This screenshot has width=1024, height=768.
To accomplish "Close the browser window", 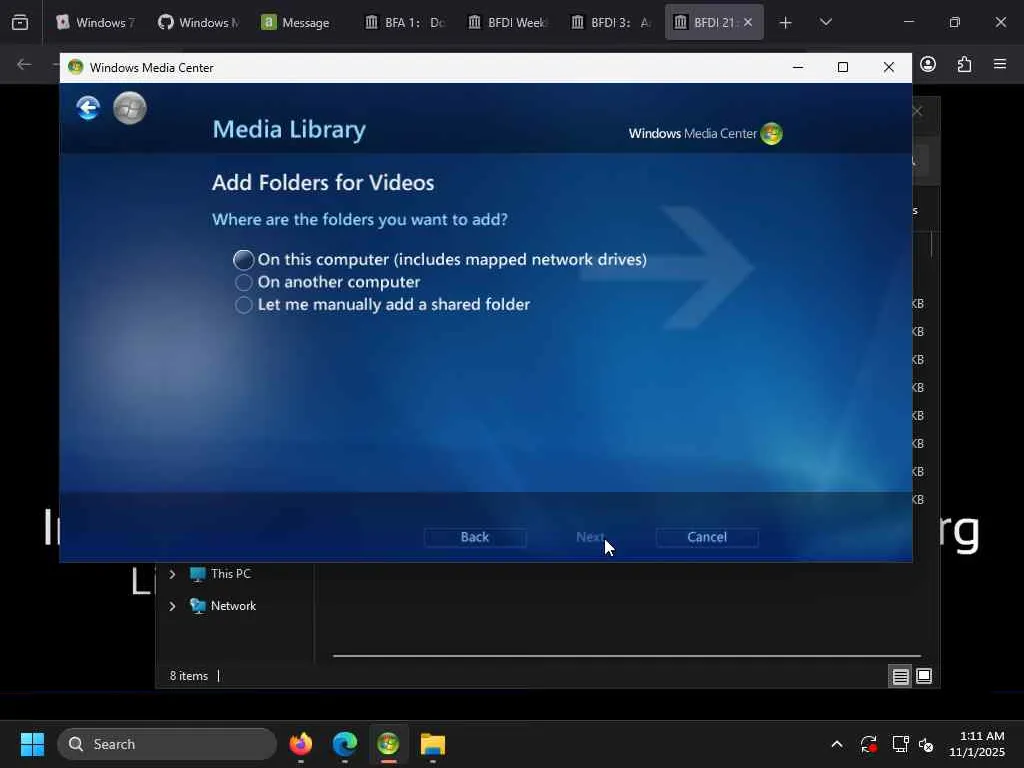I will 1000,22.
